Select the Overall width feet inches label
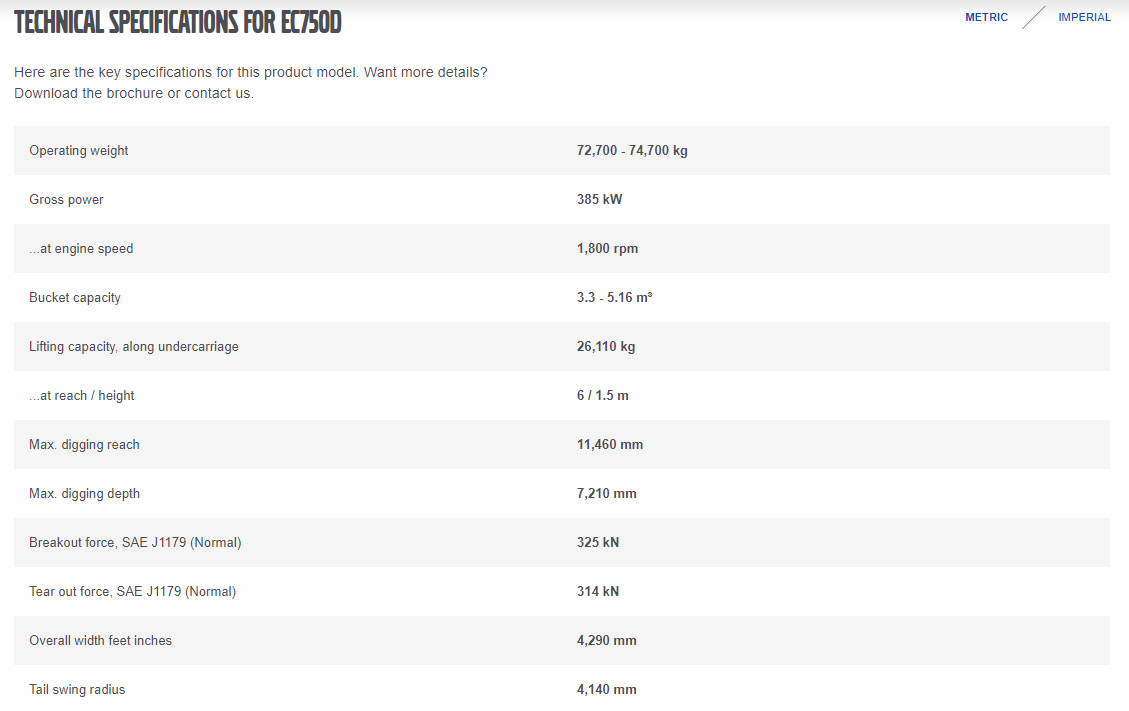 click(101, 641)
